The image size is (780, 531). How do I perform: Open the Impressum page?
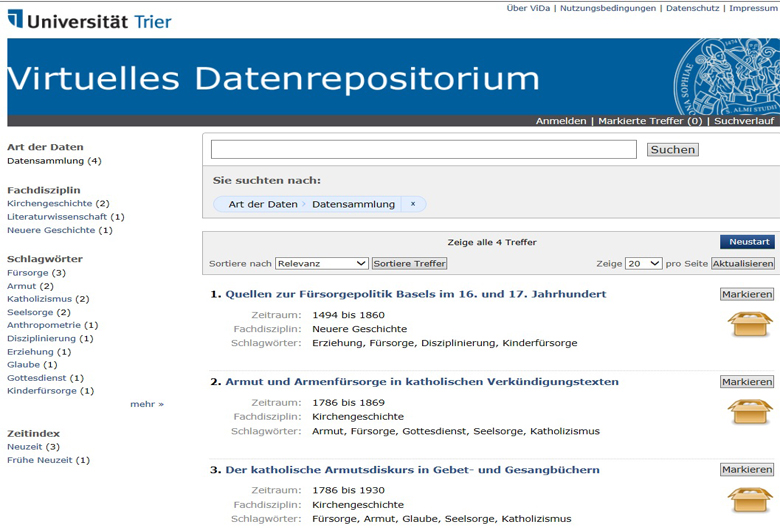(x=753, y=8)
